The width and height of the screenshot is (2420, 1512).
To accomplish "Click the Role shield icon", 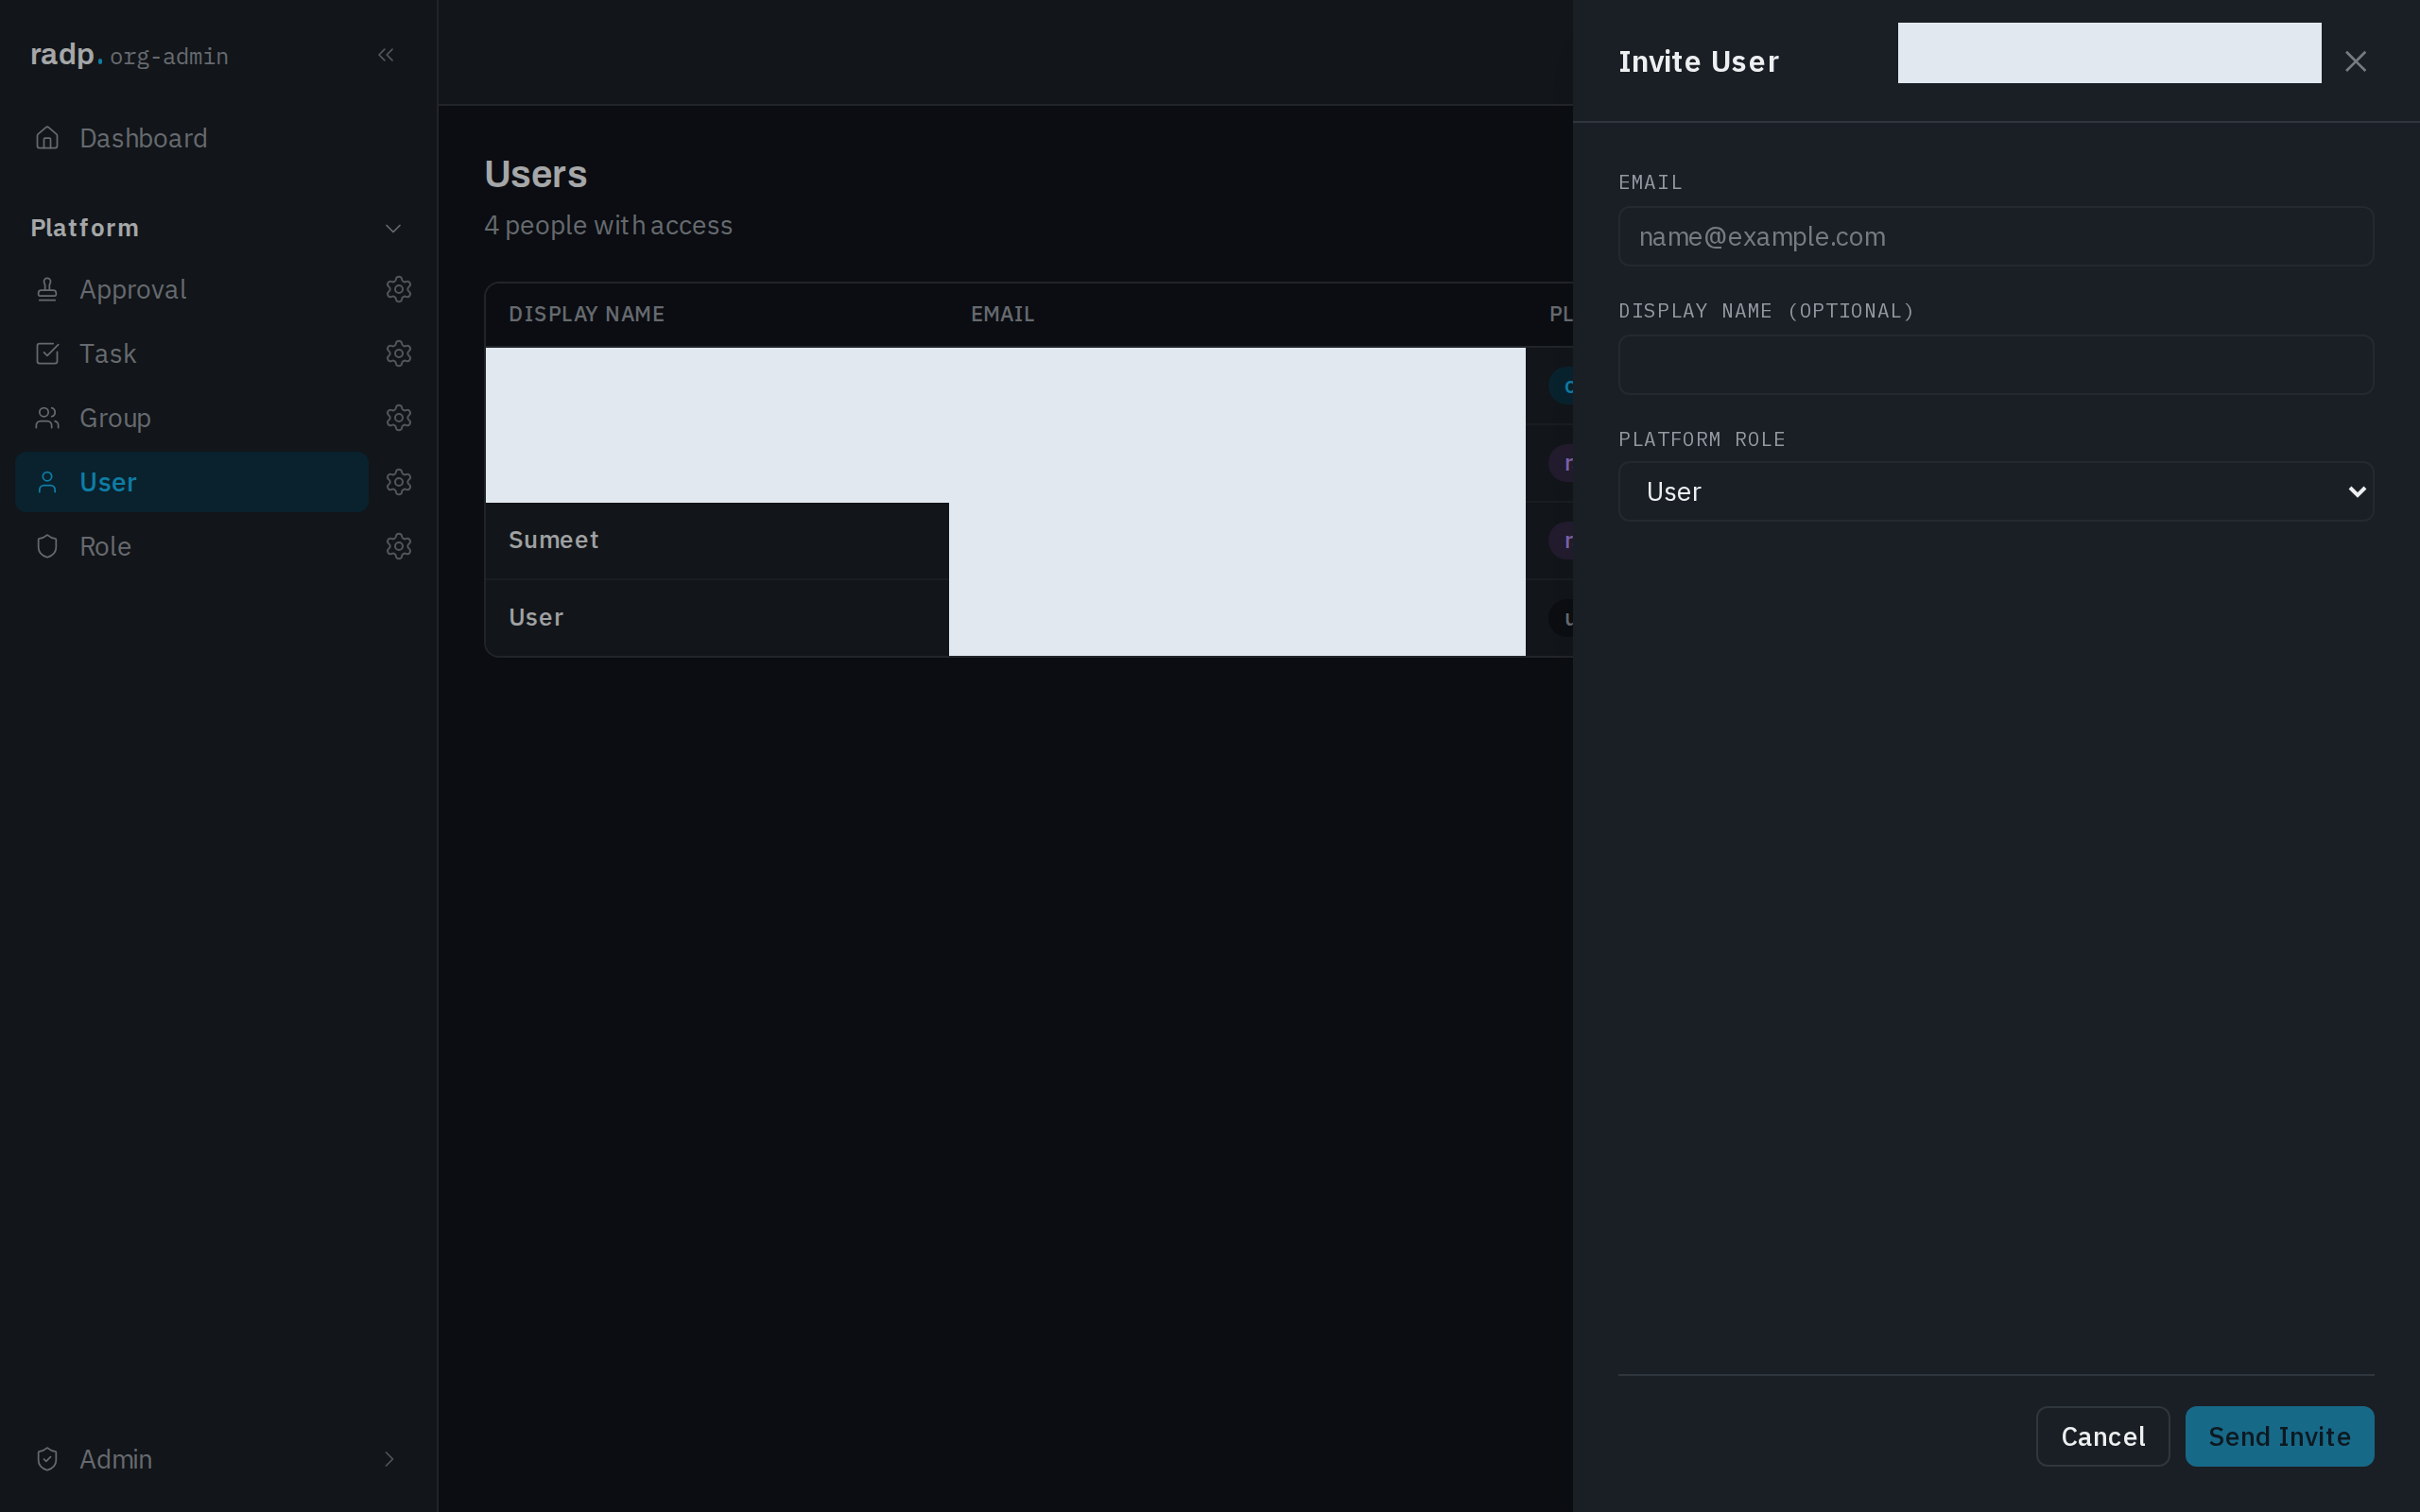I will point(47,546).
